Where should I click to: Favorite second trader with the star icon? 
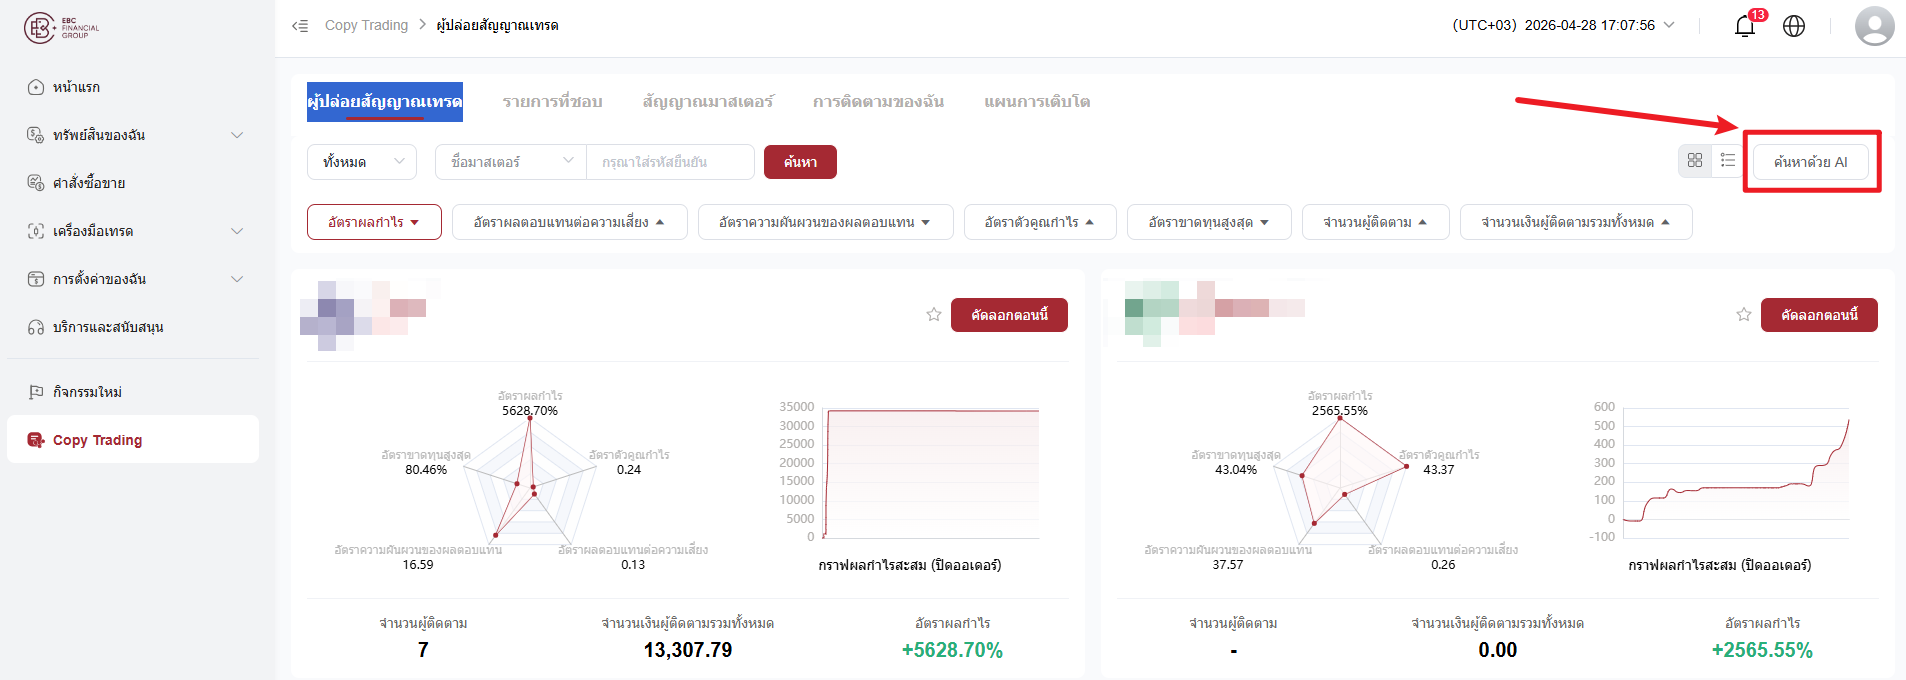click(1744, 315)
